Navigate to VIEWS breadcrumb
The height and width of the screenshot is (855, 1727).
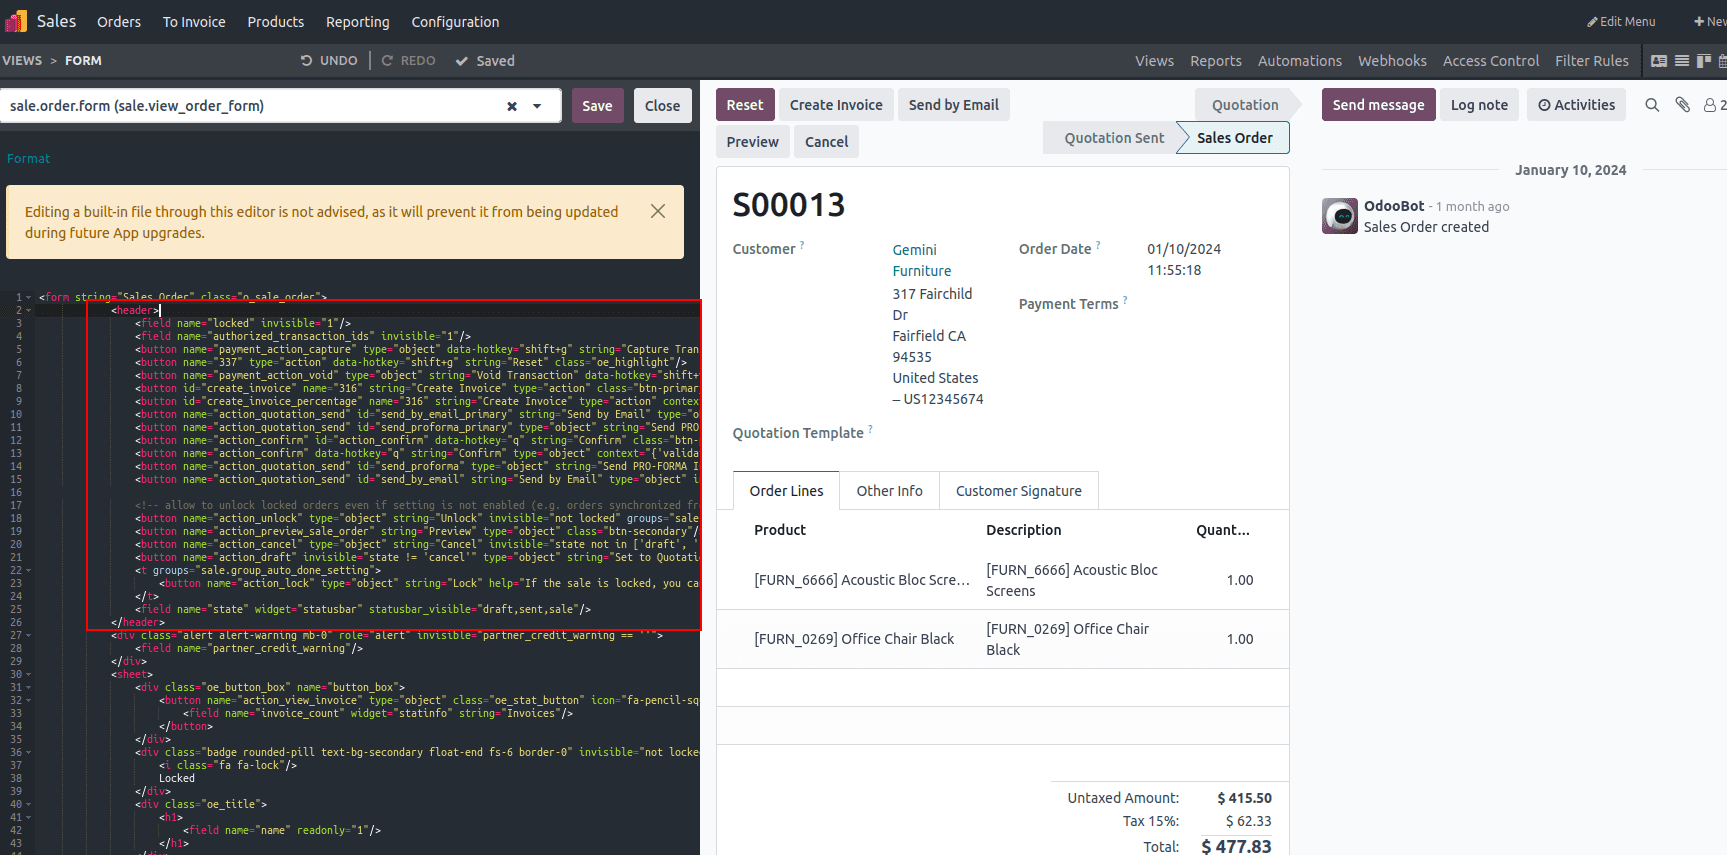pyautogui.click(x=22, y=61)
